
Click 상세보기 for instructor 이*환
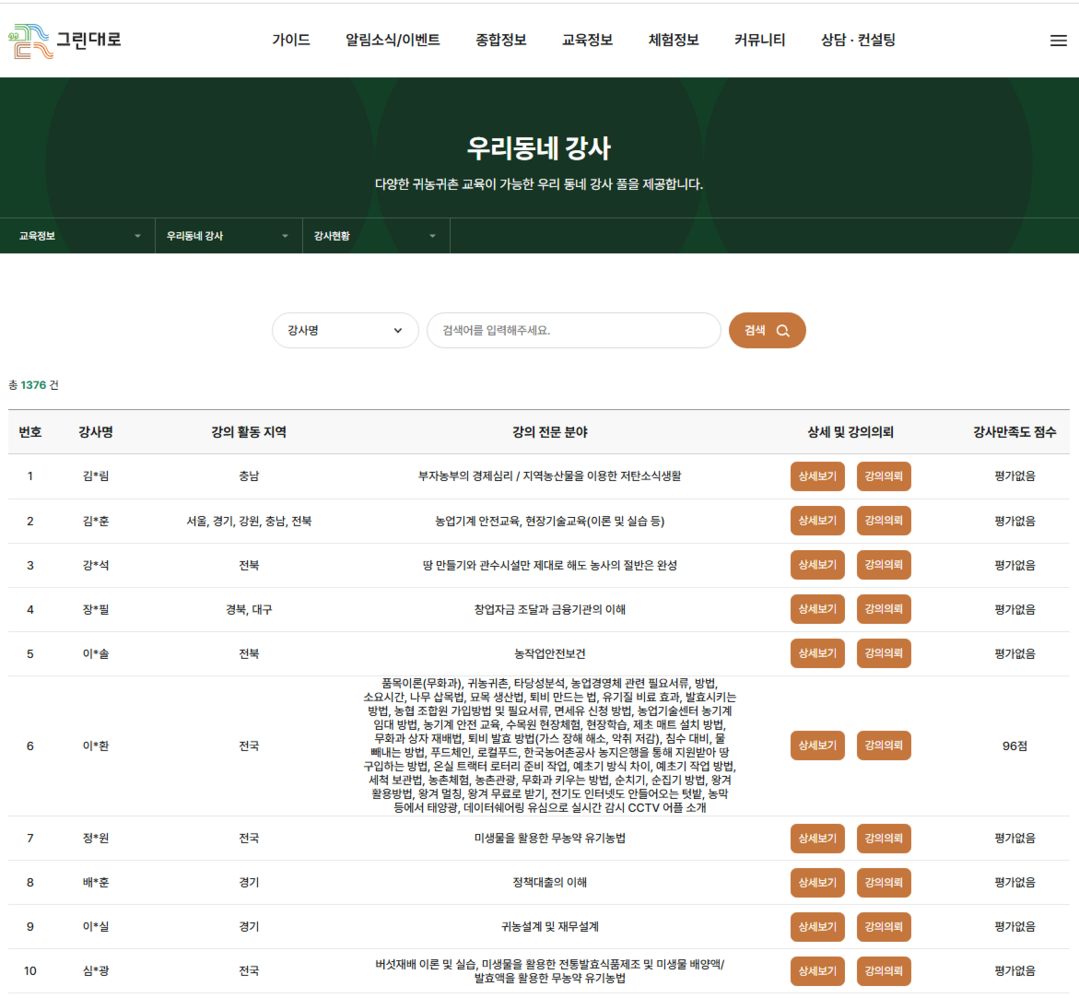(817, 745)
